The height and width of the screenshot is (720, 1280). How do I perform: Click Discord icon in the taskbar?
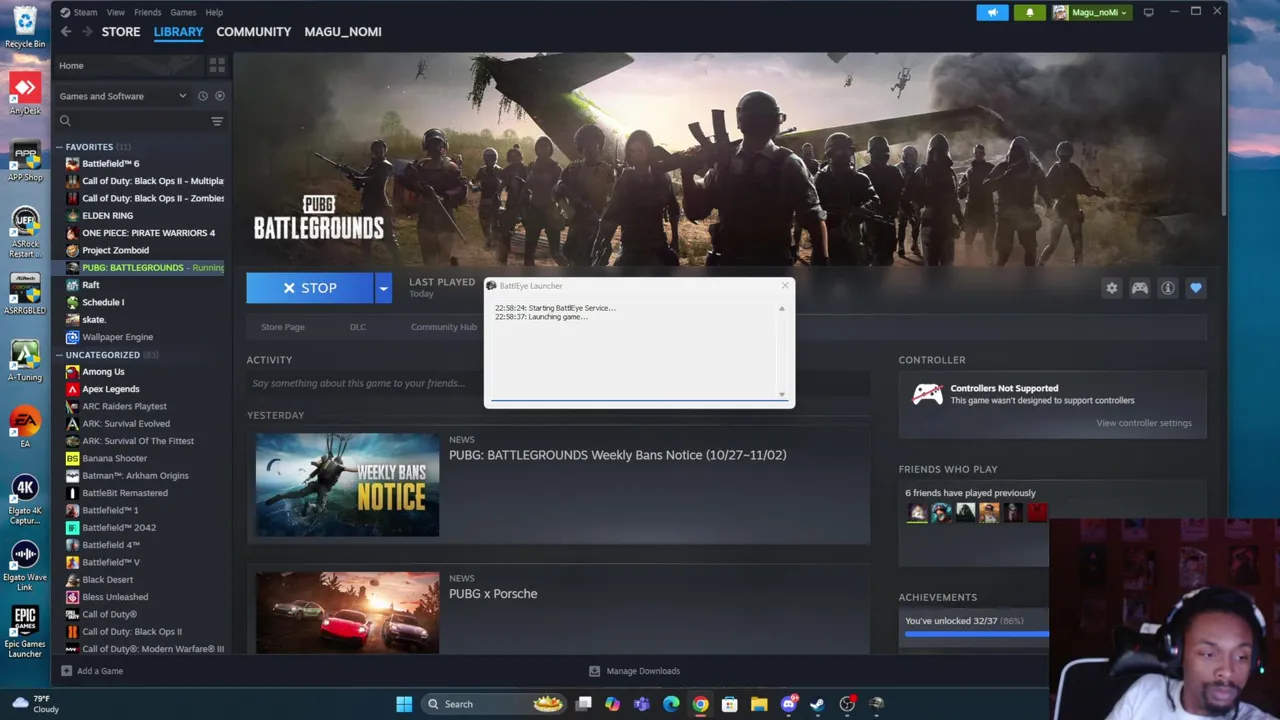(789, 704)
